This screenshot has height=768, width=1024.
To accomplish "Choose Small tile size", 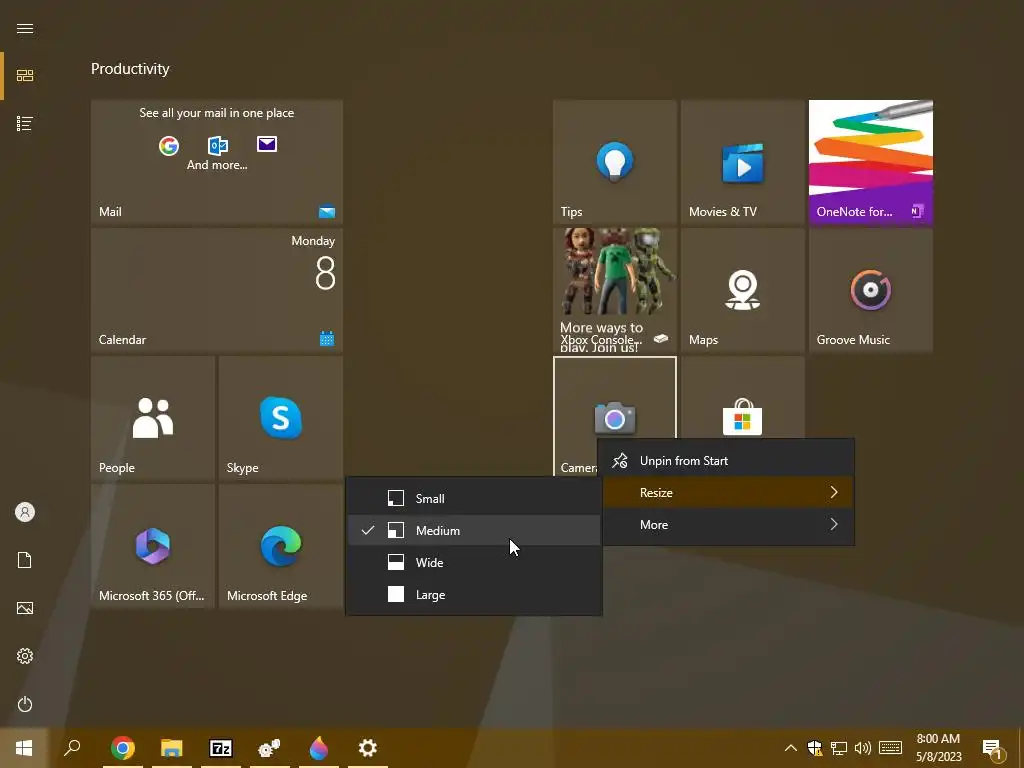I will pos(474,498).
